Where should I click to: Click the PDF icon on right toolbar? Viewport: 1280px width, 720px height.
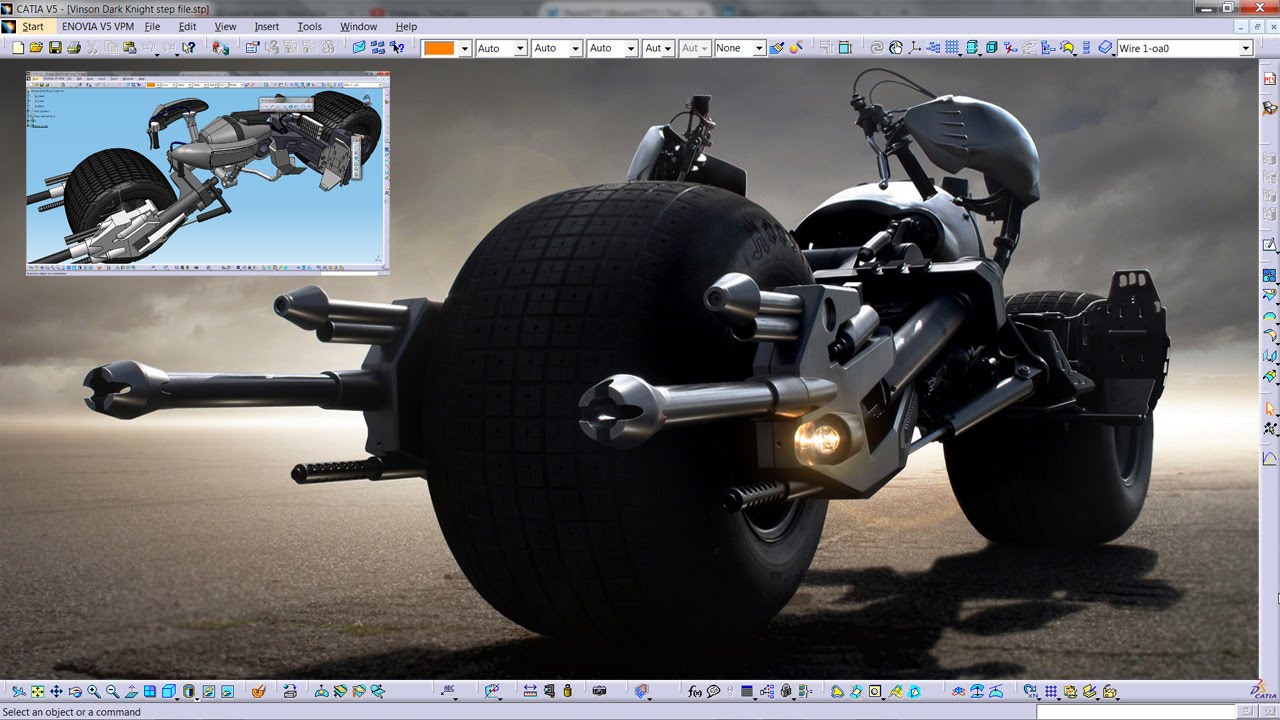(x=1270, y=78)
